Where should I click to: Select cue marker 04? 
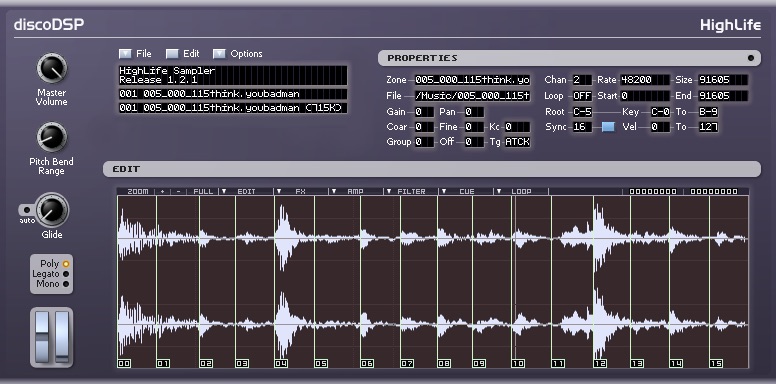click(281, 363)
